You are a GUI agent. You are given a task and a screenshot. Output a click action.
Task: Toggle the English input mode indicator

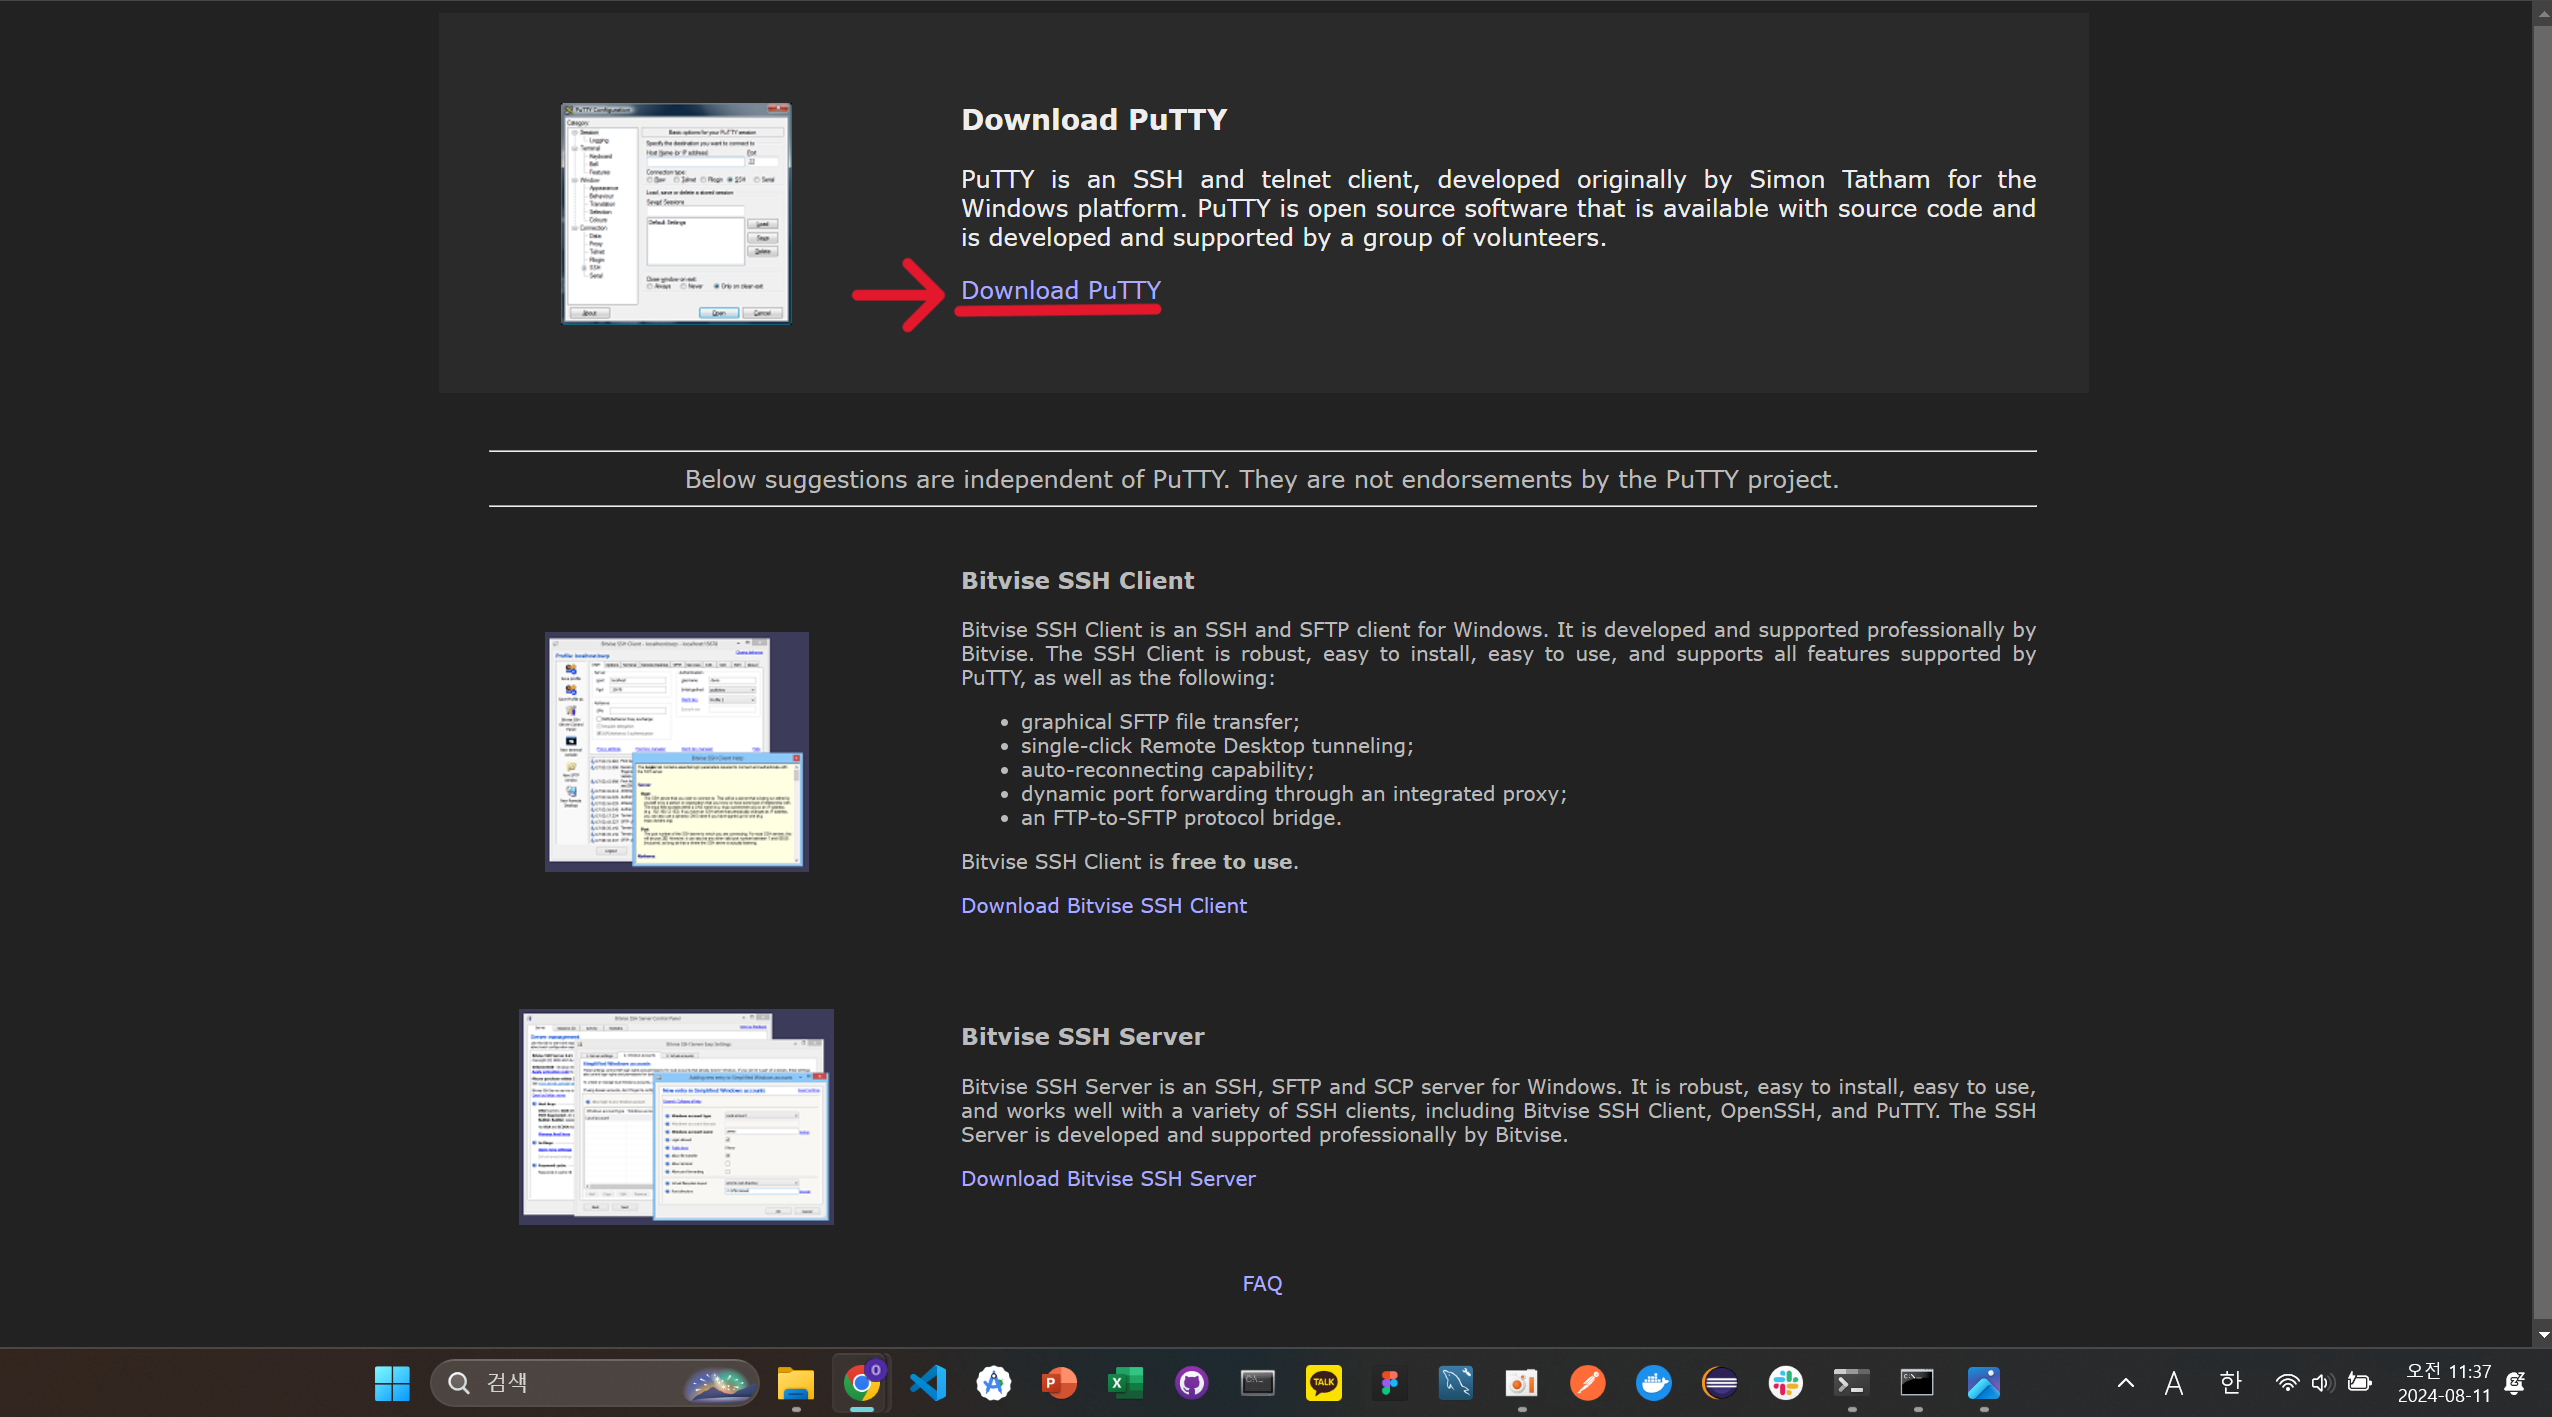(2174, 1383)
